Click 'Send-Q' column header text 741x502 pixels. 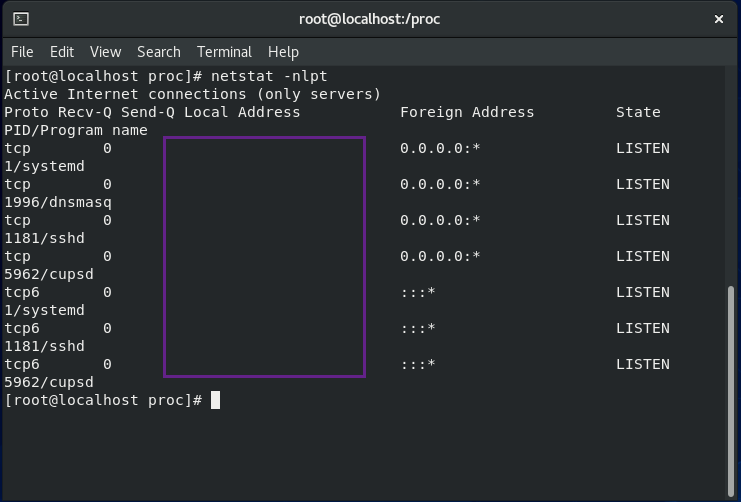[148, 112]
